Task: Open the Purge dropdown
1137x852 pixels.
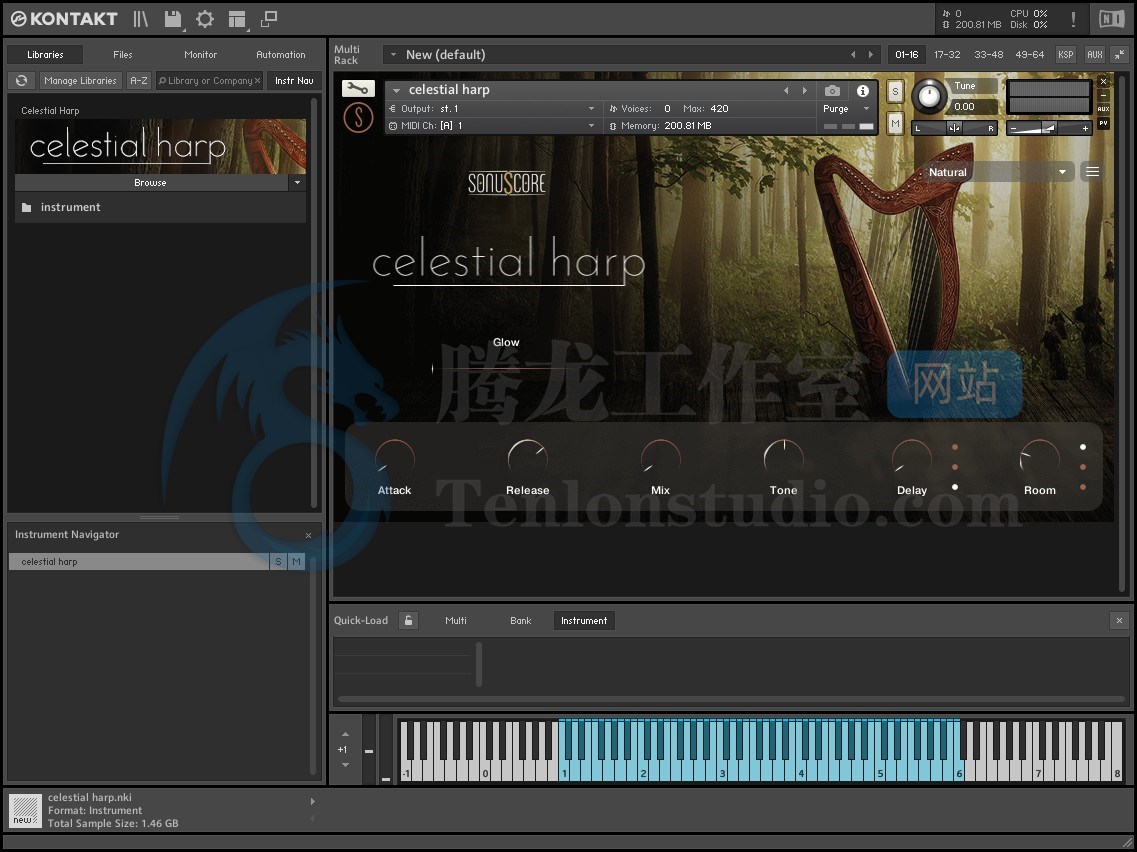Action: click(847, 109)
